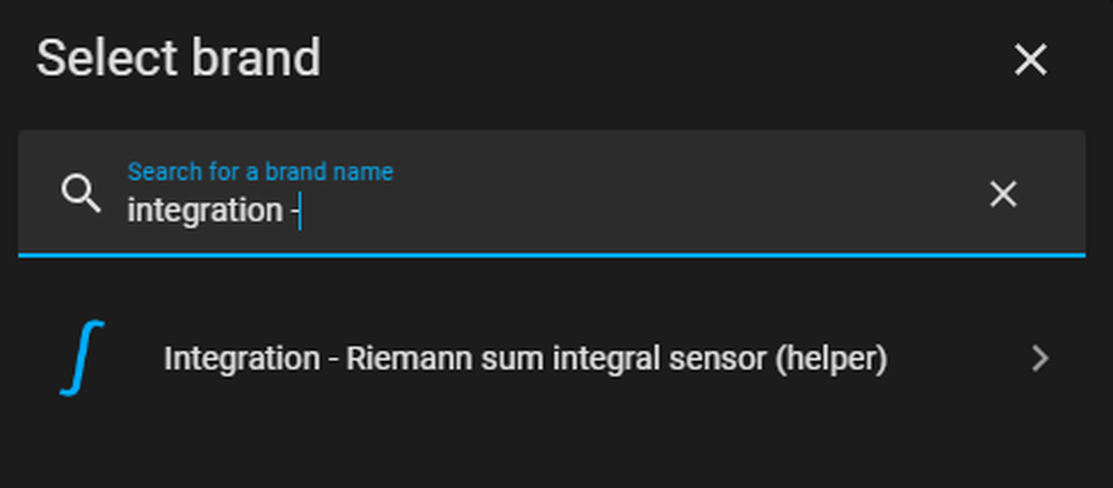This screenshot has width=1113, height=488.
Task: Expand the Riemann sum entry arrow
Action: pyautogui.click(x=1040, y=359)
